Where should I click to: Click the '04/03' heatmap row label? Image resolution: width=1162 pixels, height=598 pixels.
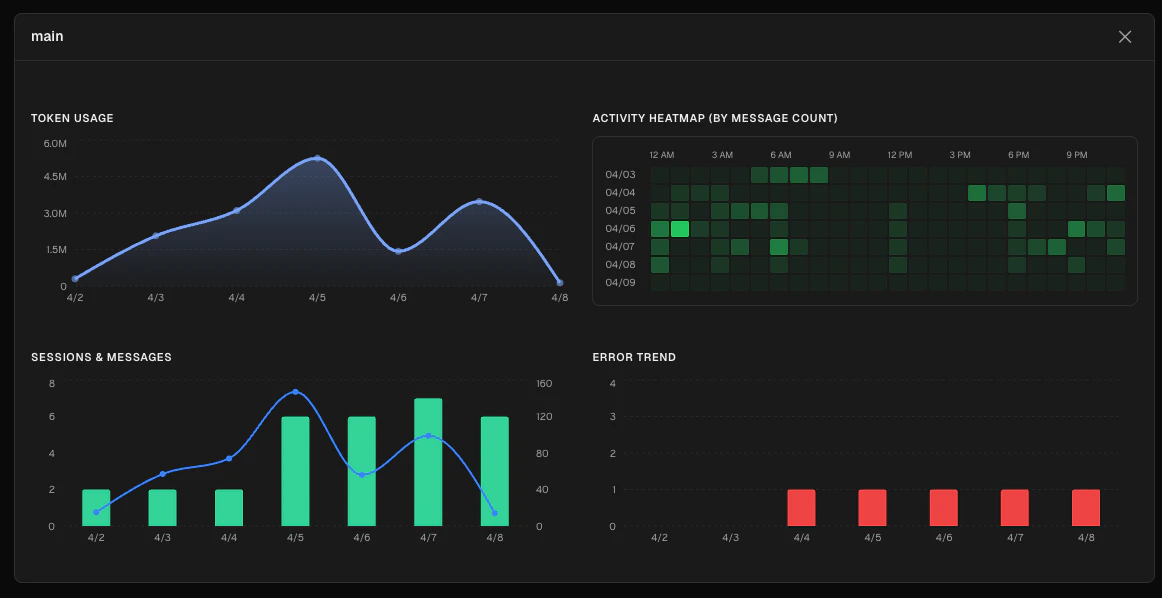(620, 175)
